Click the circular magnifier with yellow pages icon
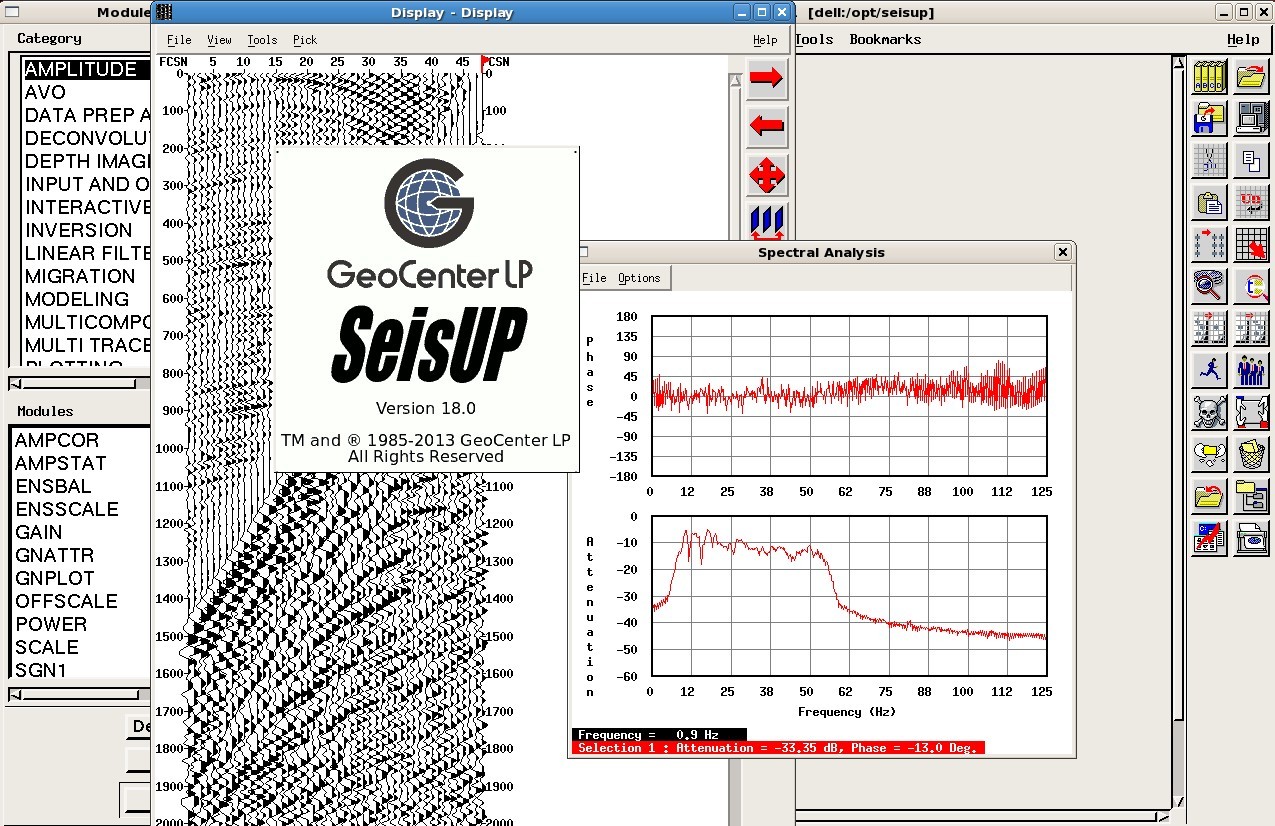 tap(1251, 287)
